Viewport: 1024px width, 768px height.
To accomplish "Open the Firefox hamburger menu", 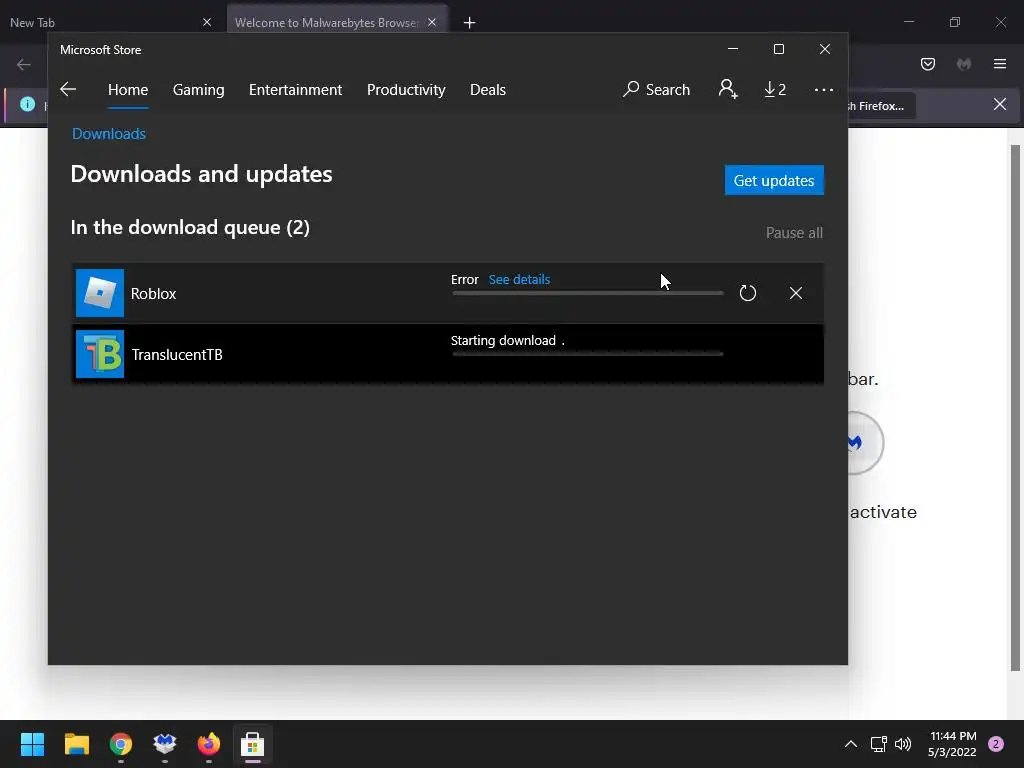I will (1000, 64).
